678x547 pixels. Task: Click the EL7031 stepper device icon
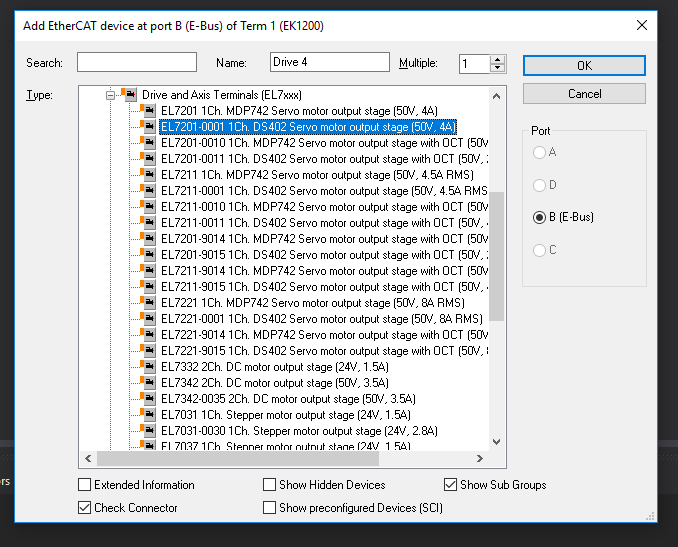148,415
